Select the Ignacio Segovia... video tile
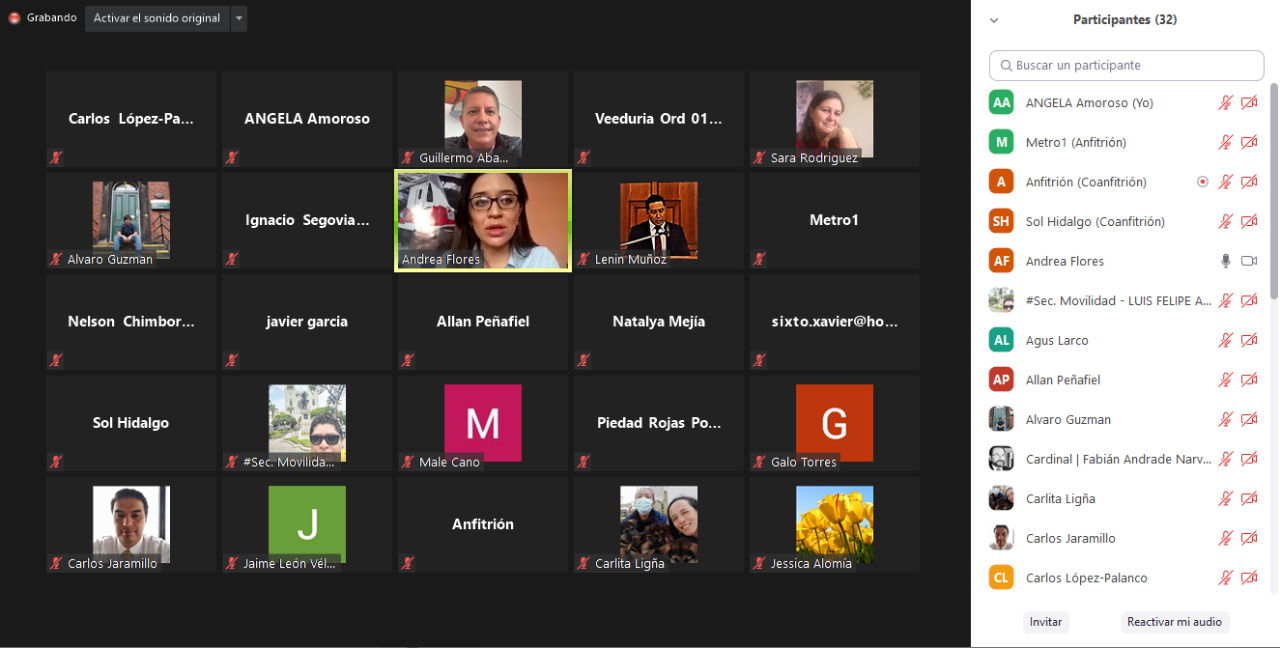Screen dimensions: 1280x648 pos(307,220)
